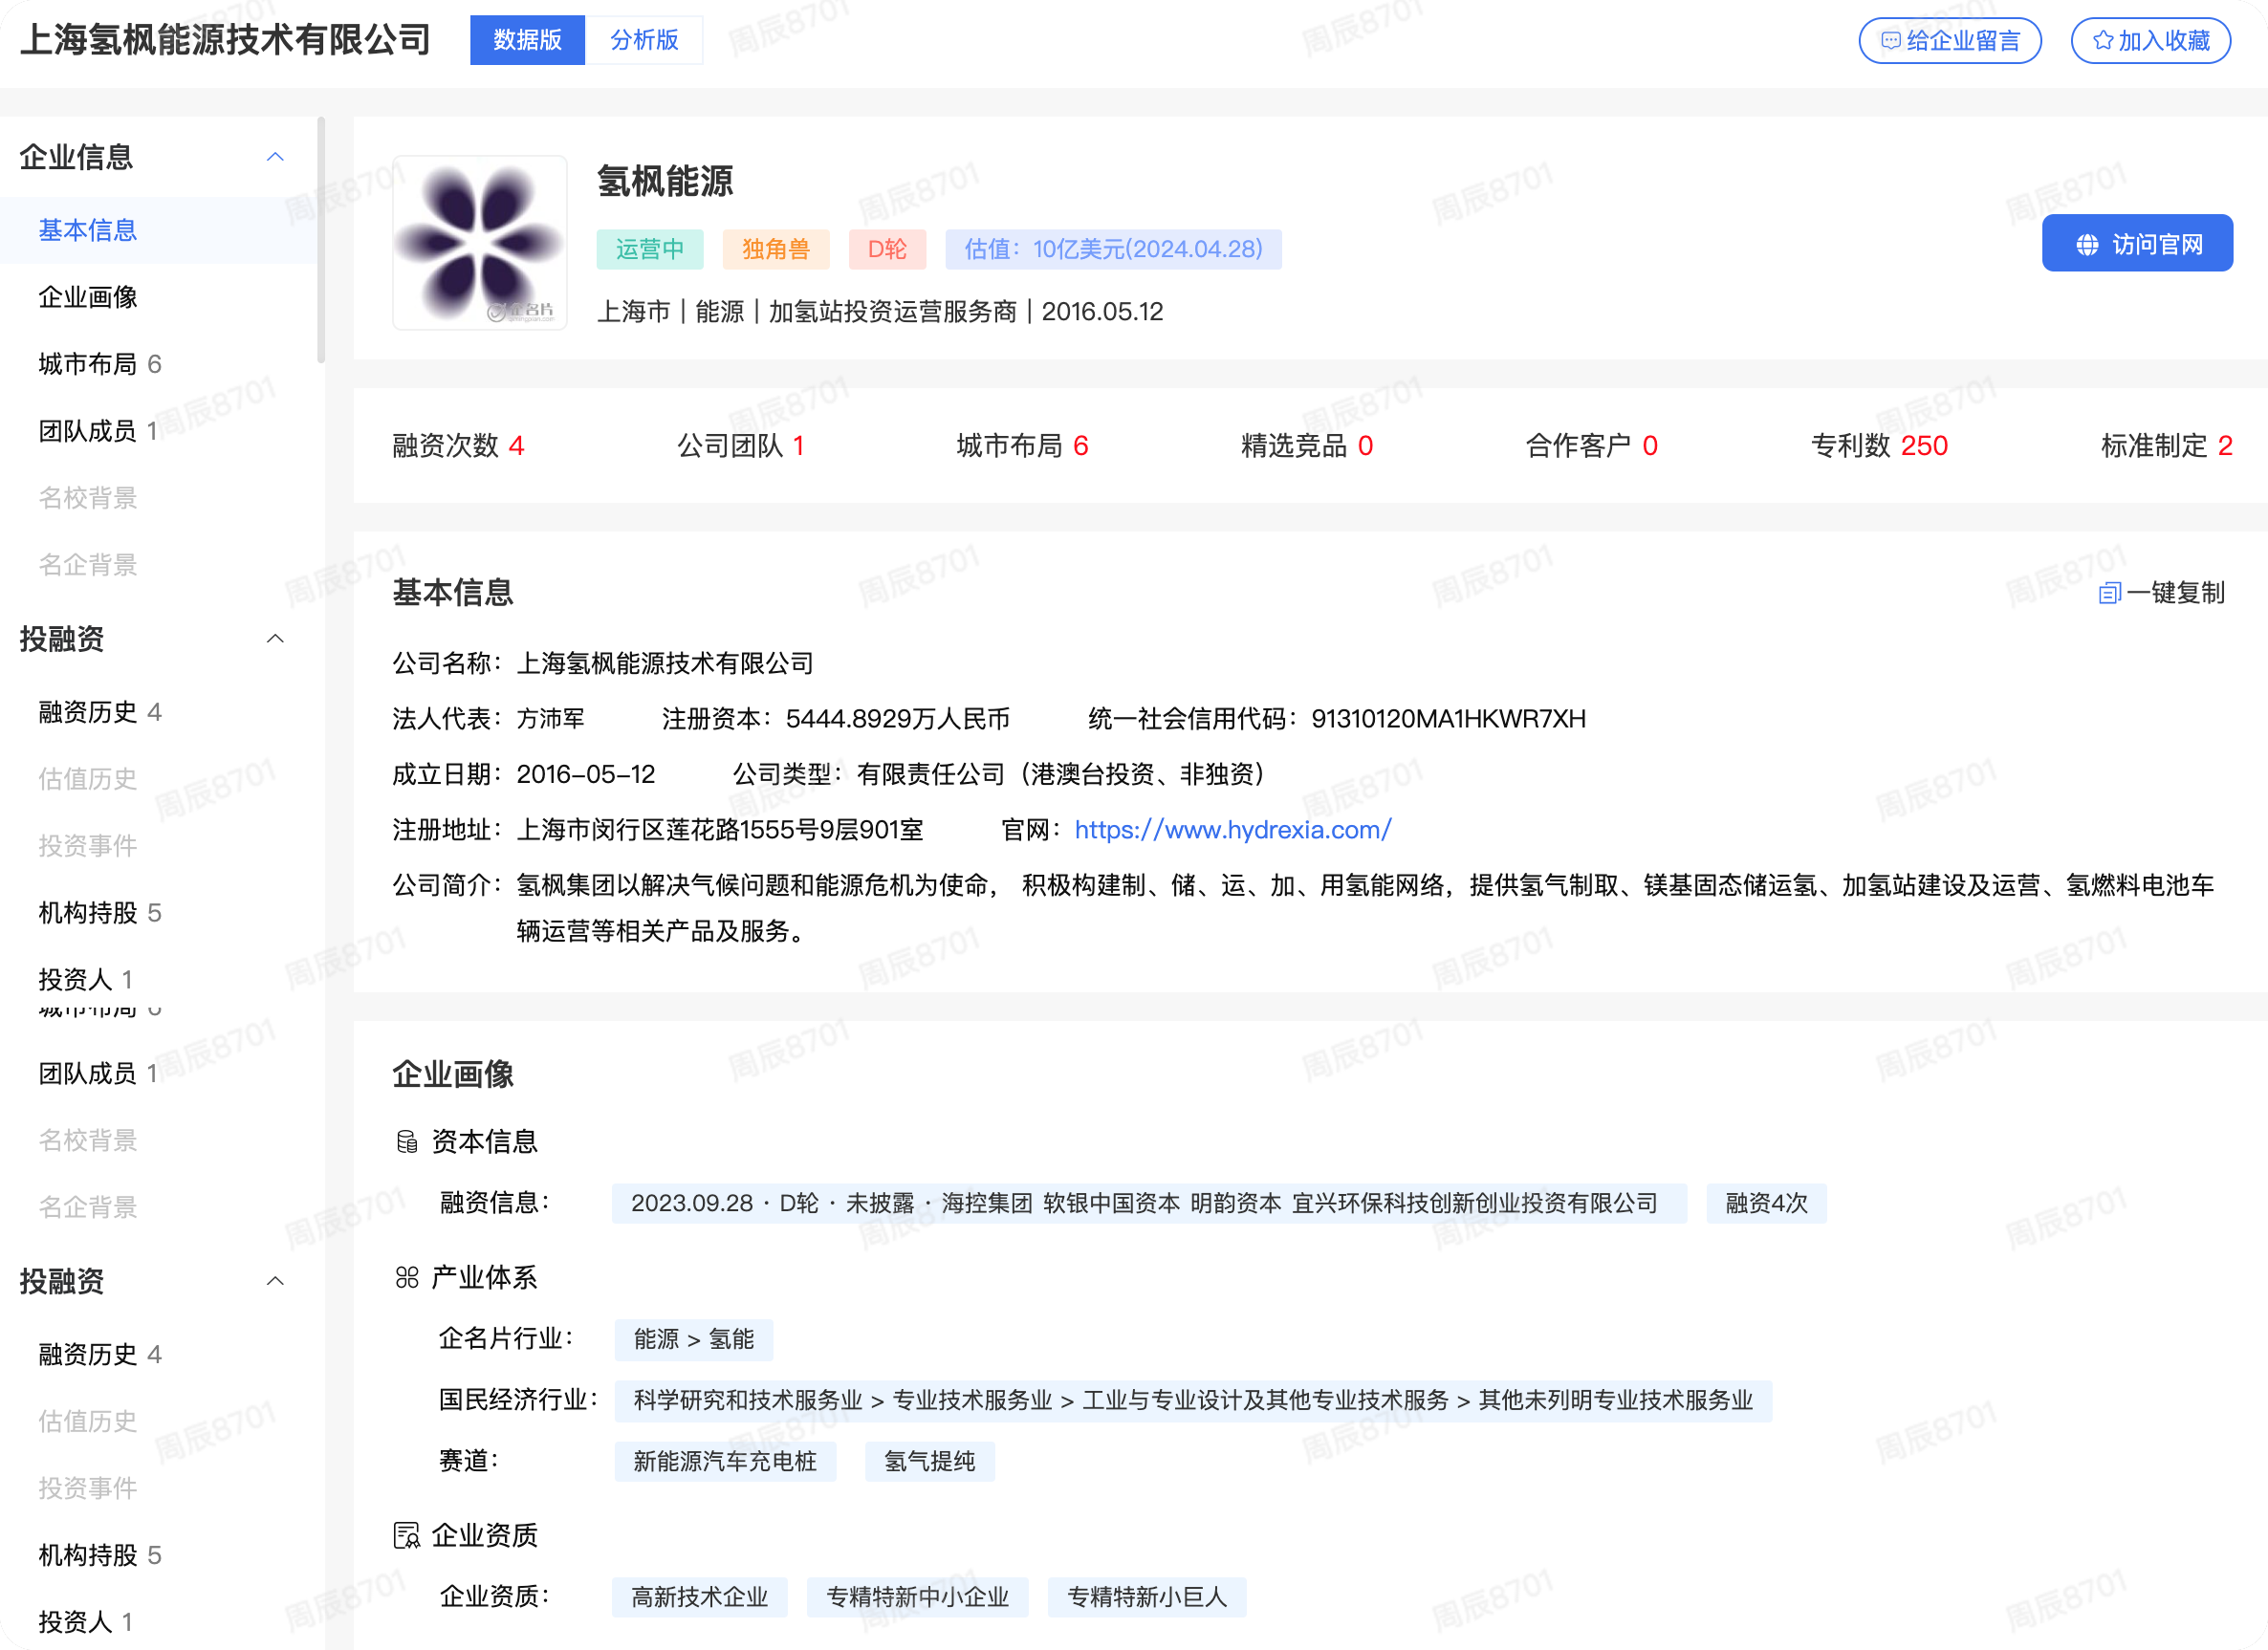Click the 加入收藏 star button

pos(2150,41)
